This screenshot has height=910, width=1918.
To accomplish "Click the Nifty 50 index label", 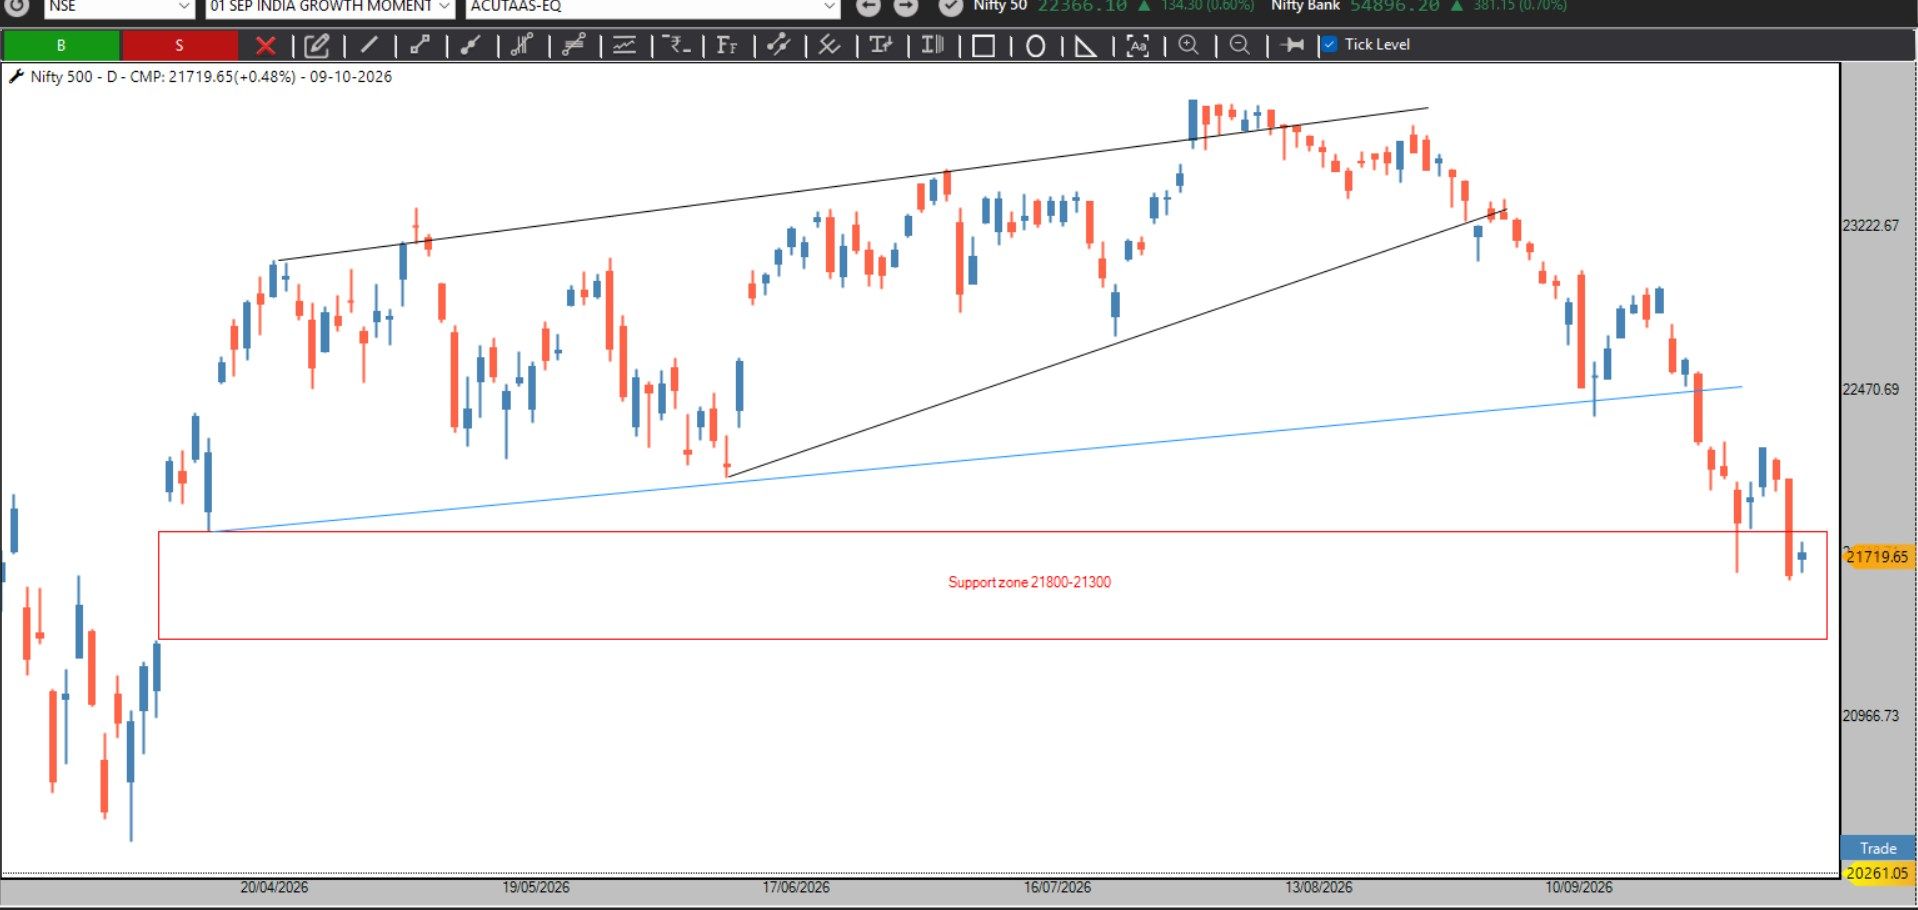I will coord(1000,6).
